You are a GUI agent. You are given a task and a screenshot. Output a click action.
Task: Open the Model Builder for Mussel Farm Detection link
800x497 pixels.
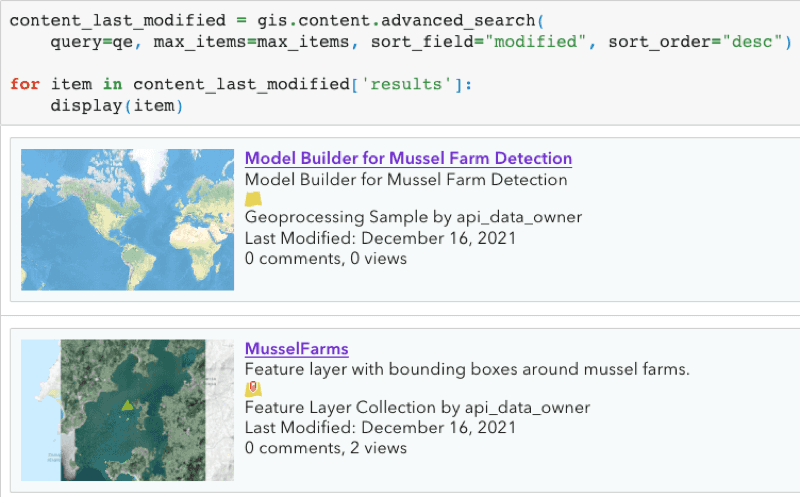coord(408,158)
